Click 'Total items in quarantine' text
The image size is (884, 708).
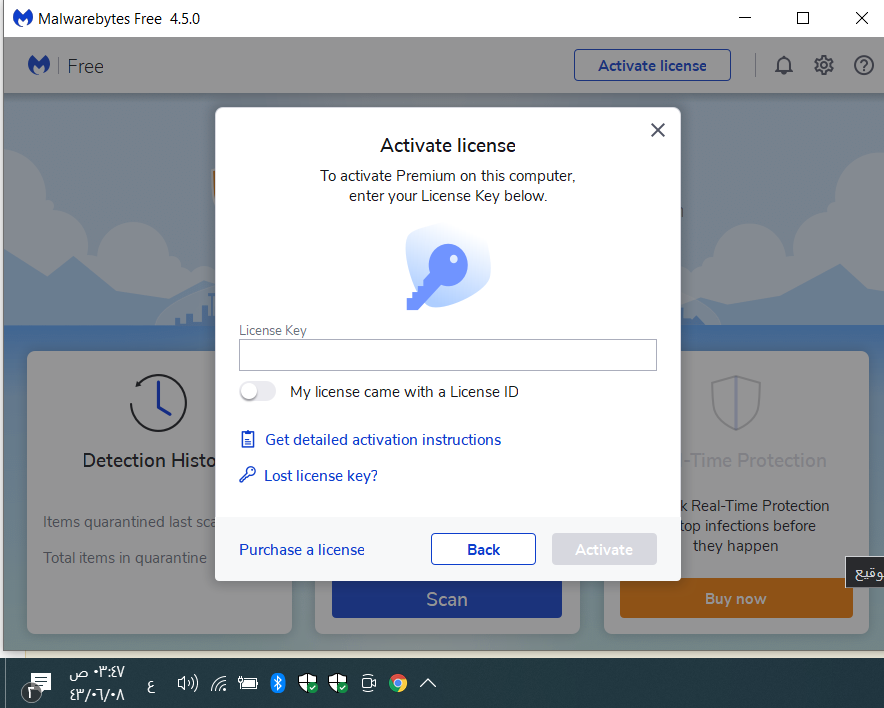click(x=125, y=557)
